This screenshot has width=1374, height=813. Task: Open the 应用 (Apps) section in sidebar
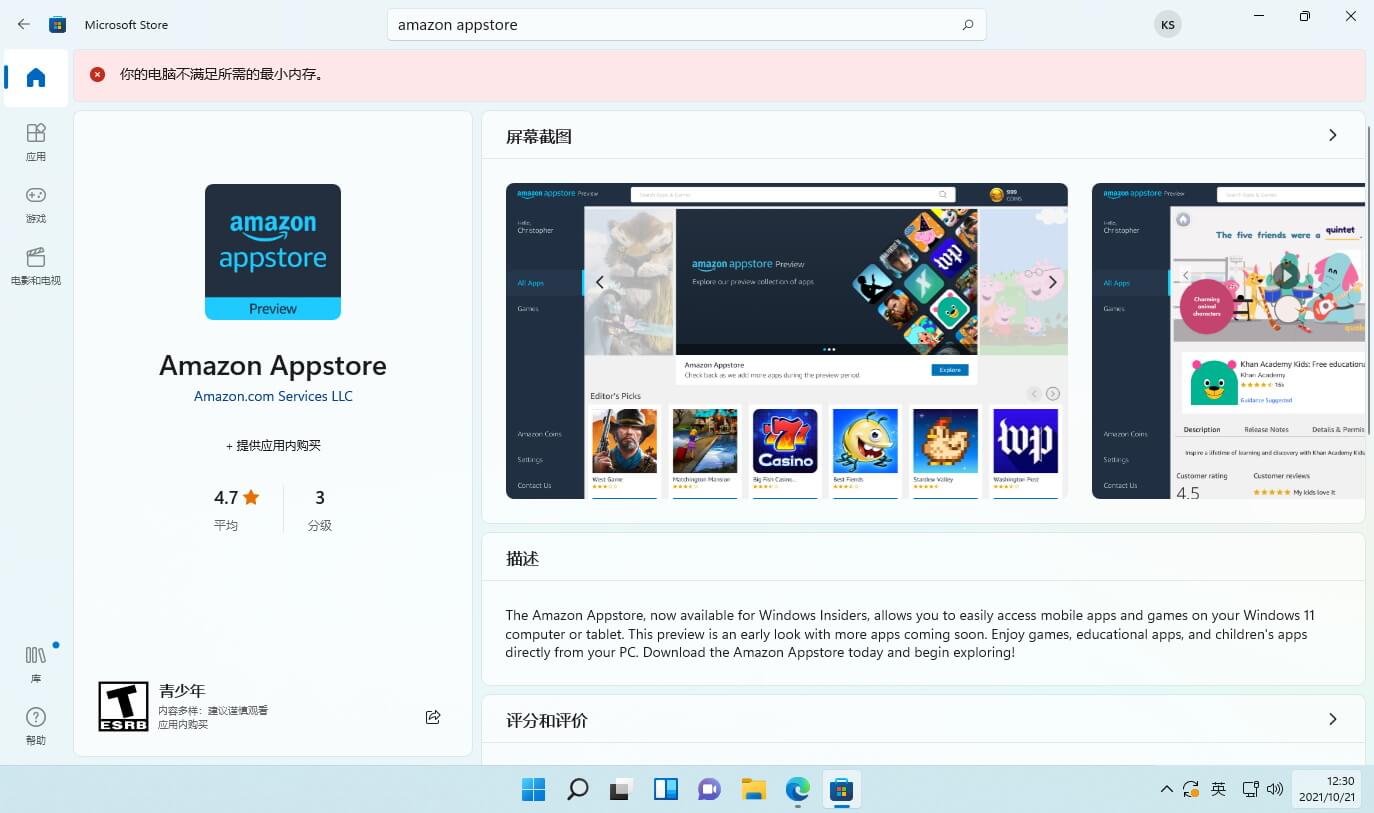(35, 142)
